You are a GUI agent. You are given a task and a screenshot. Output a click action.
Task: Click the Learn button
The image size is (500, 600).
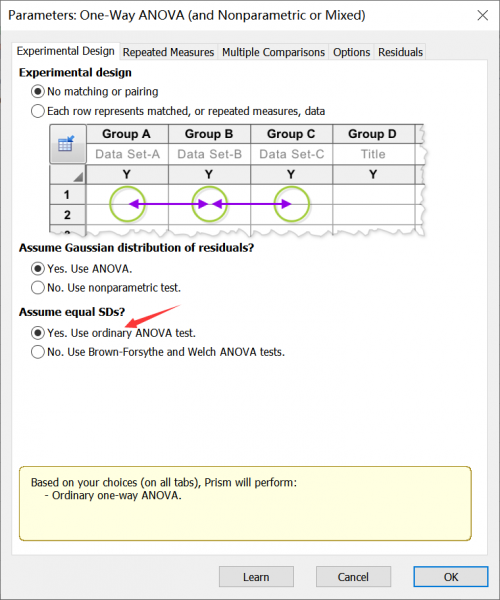point(256,577)
